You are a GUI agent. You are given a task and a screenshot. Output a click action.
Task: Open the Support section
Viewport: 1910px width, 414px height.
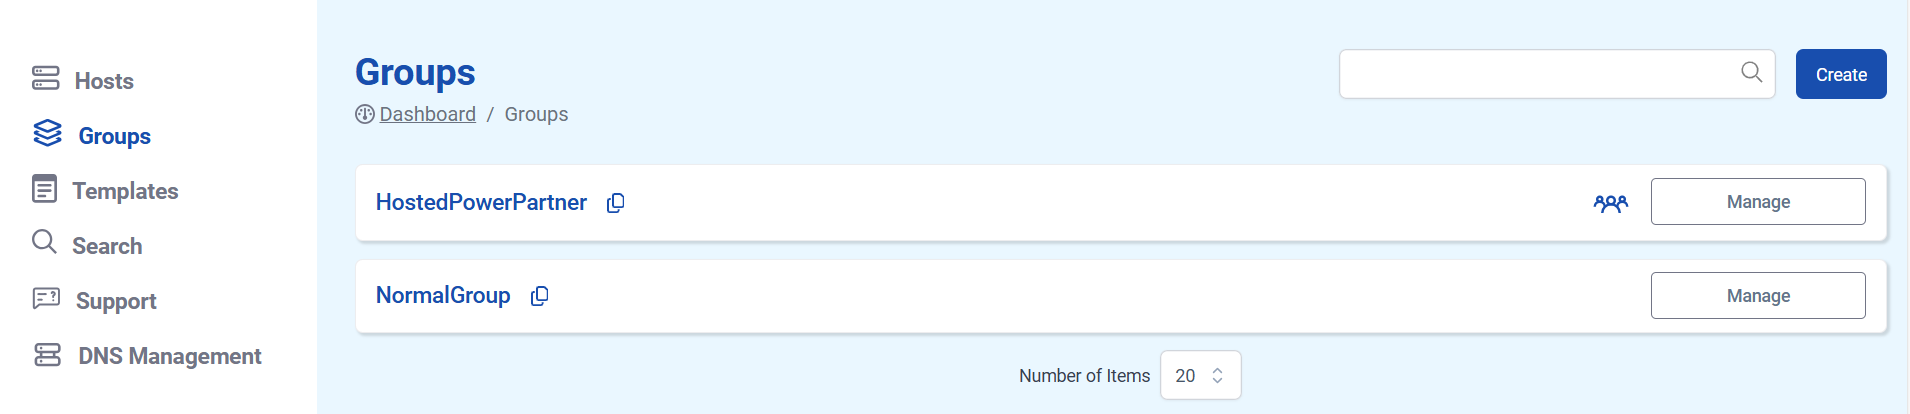point(116,301)
